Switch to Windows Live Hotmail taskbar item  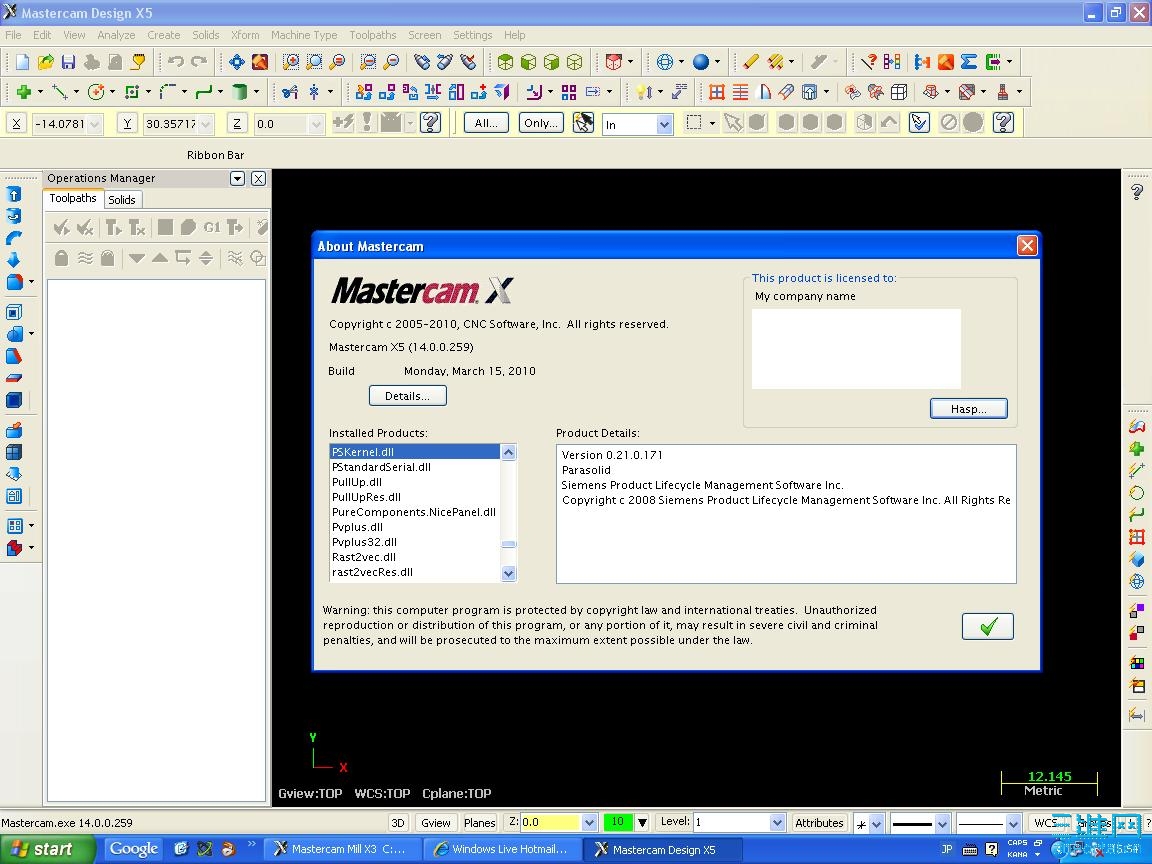click(502, 849)
